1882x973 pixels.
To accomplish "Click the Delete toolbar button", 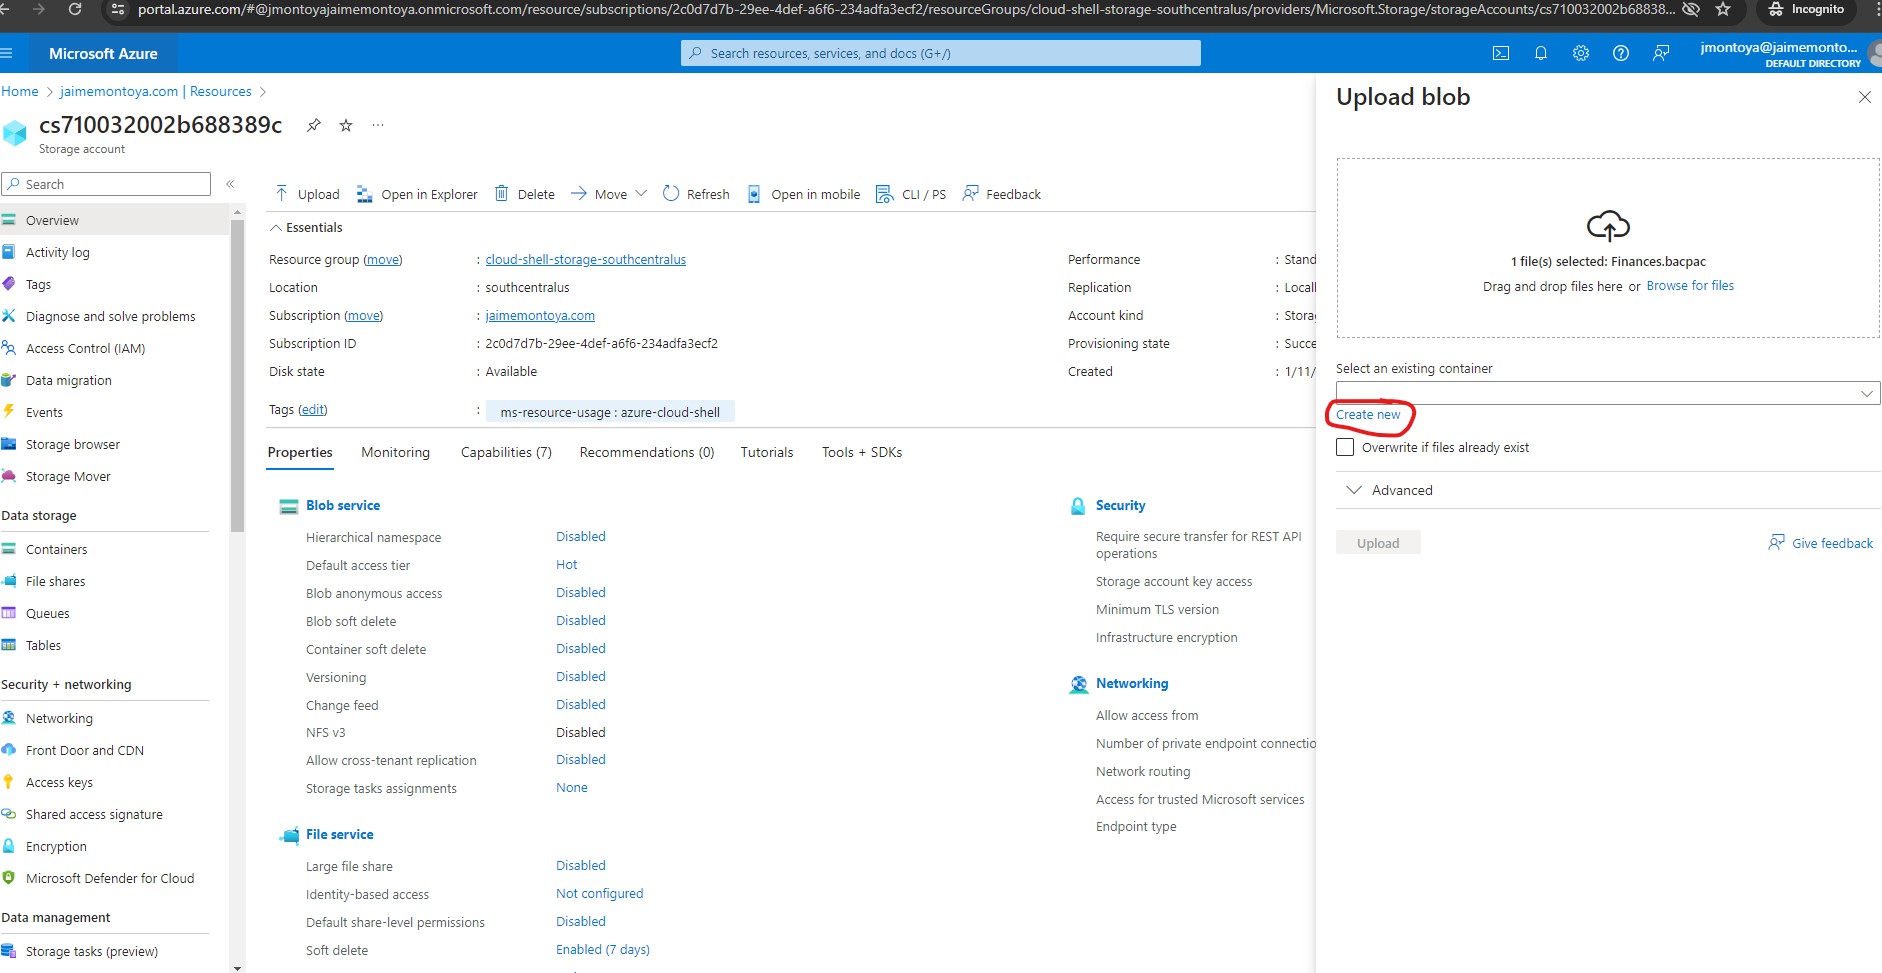I will click(525, 194).
